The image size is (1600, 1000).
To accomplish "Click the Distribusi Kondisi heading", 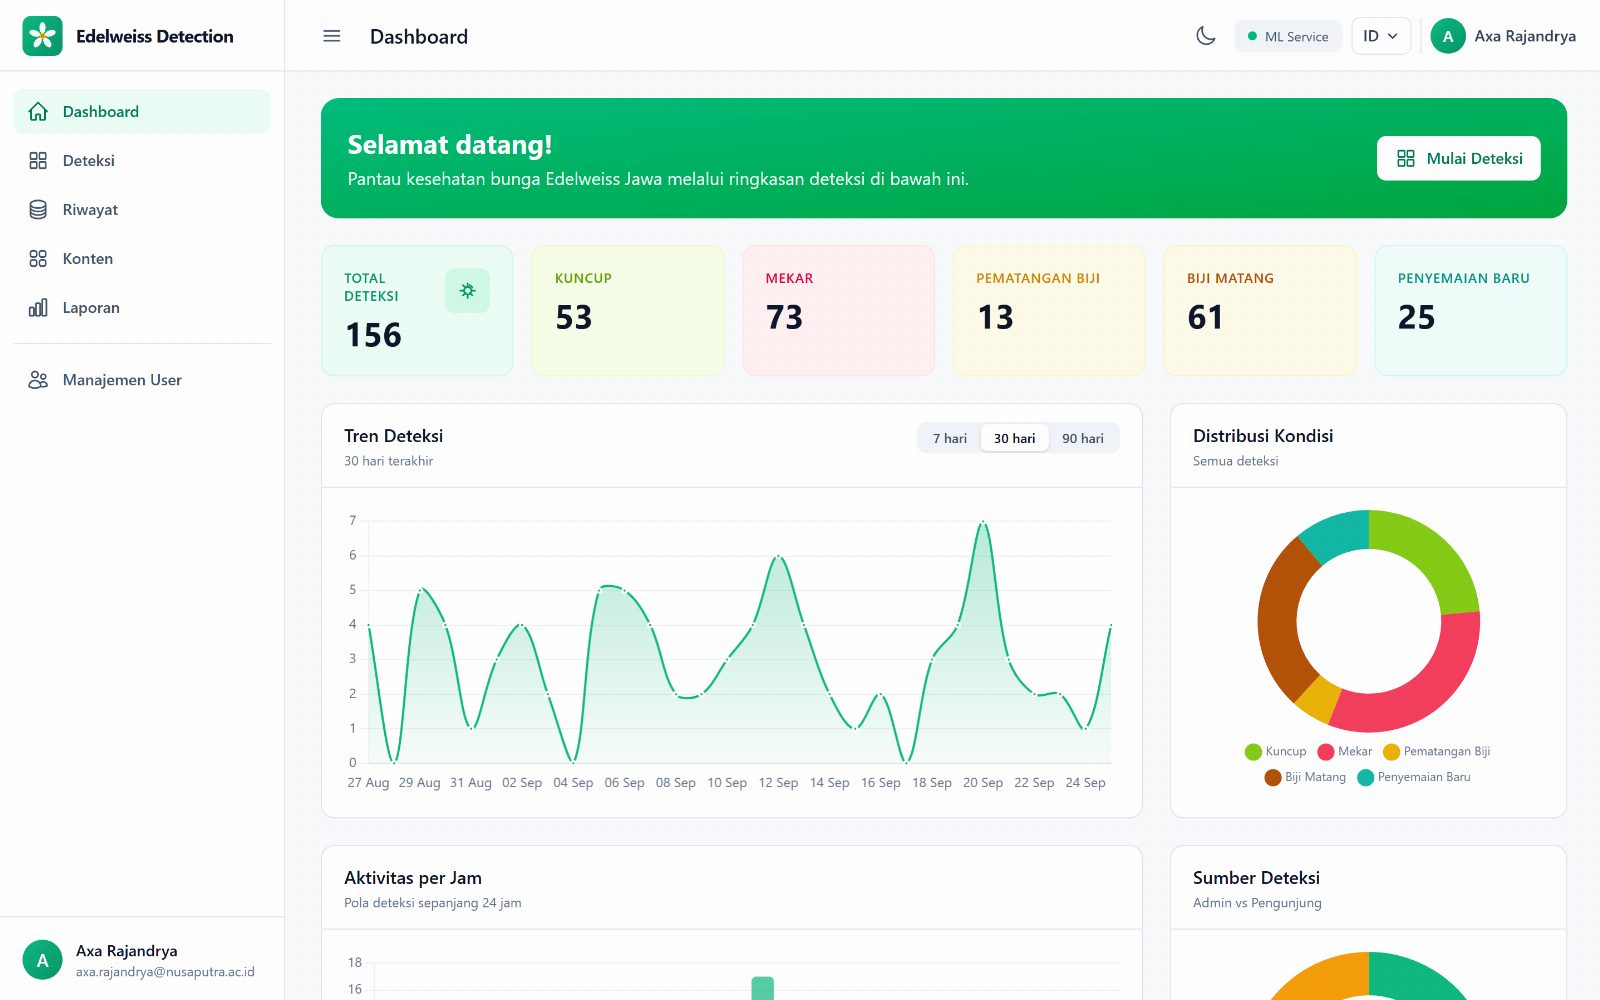I will (1263, 436).
